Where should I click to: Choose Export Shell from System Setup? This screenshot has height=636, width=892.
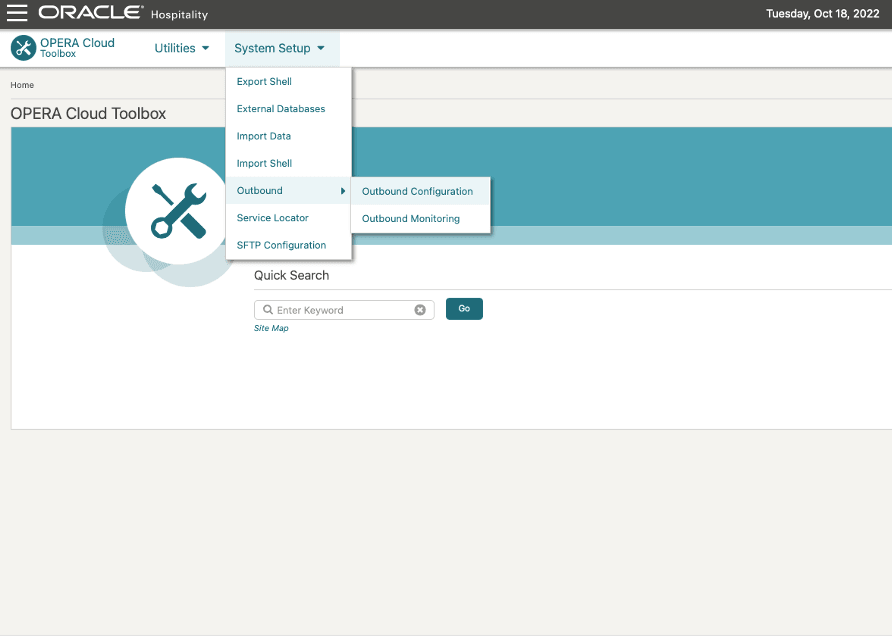coord(263,81)
